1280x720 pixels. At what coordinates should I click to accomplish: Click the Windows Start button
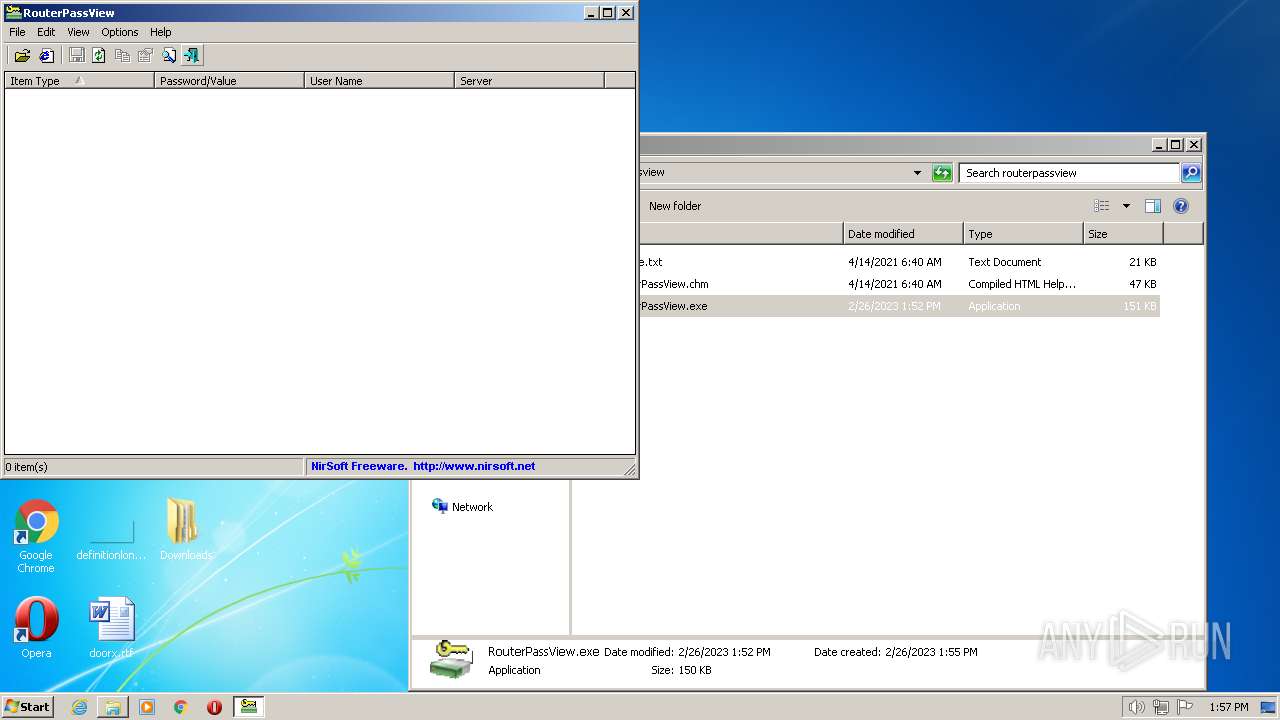click(28, 706)
